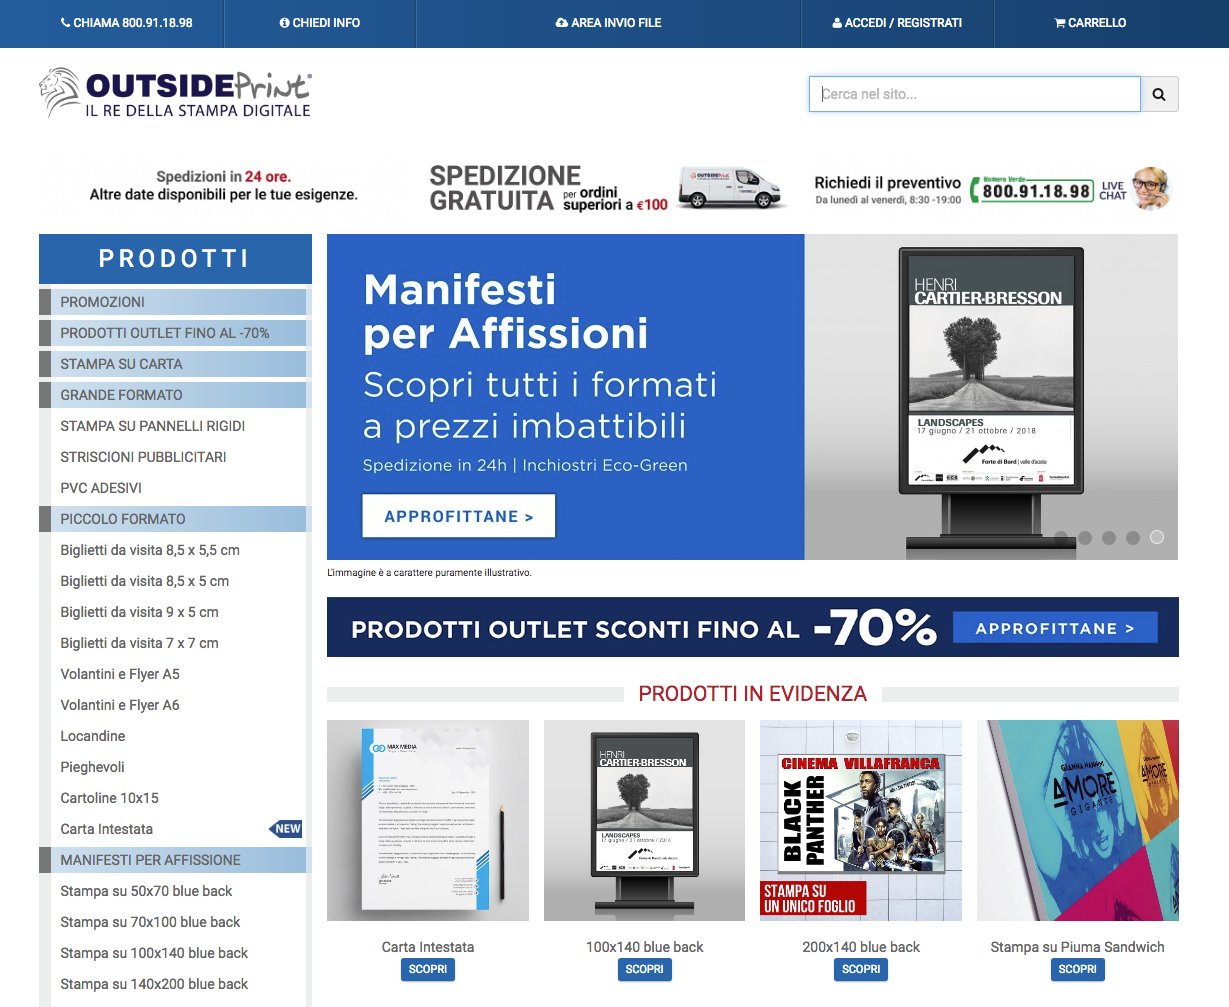Viewport: 1229px width, 1007px height.
Task: Open the Black Panther 200x140 thumbnail
Action: pyautogui.click(x=861, y=820)
